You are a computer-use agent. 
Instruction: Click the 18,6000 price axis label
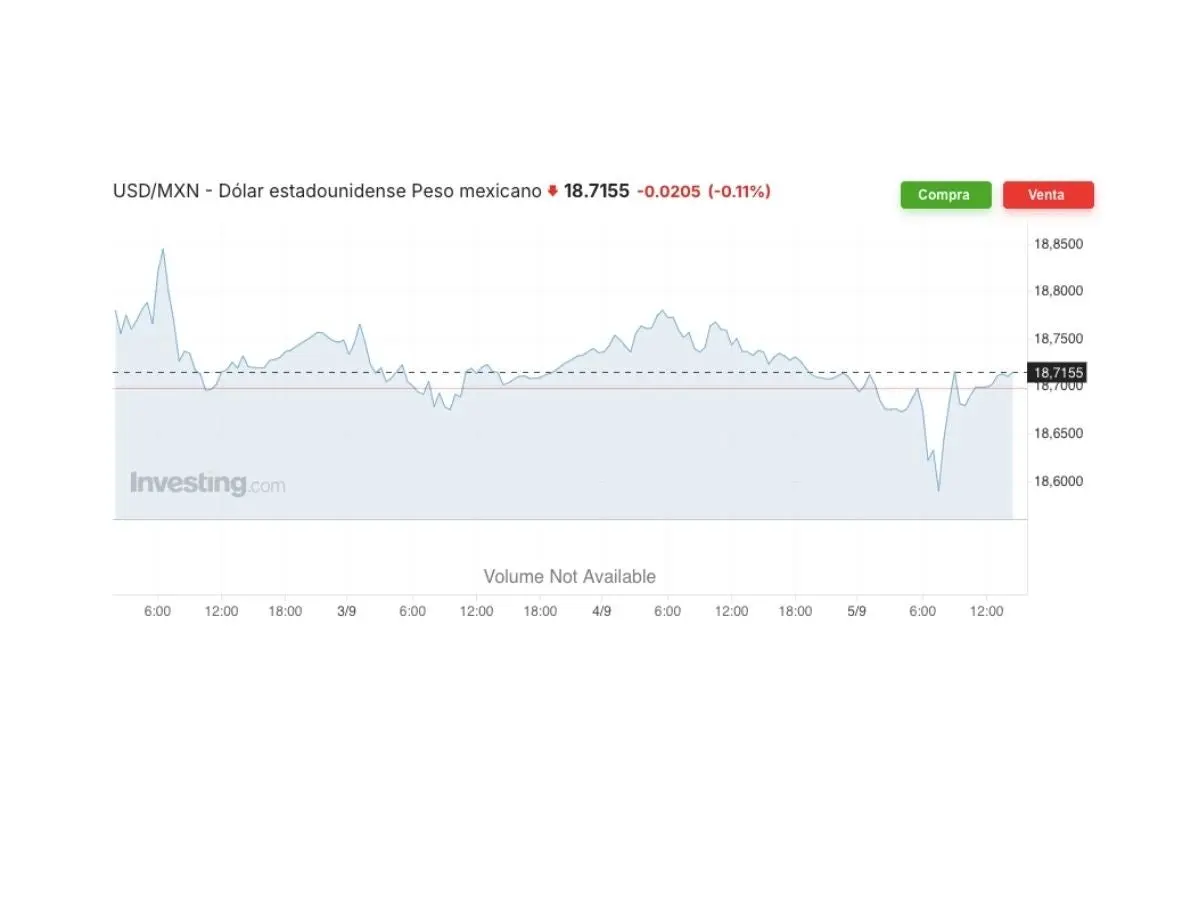[x=1058, y=481]
